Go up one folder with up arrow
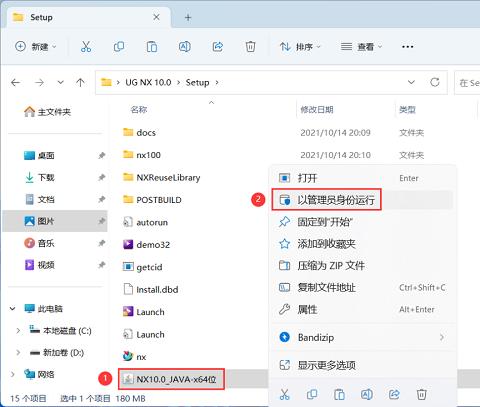 coord(80,82)
